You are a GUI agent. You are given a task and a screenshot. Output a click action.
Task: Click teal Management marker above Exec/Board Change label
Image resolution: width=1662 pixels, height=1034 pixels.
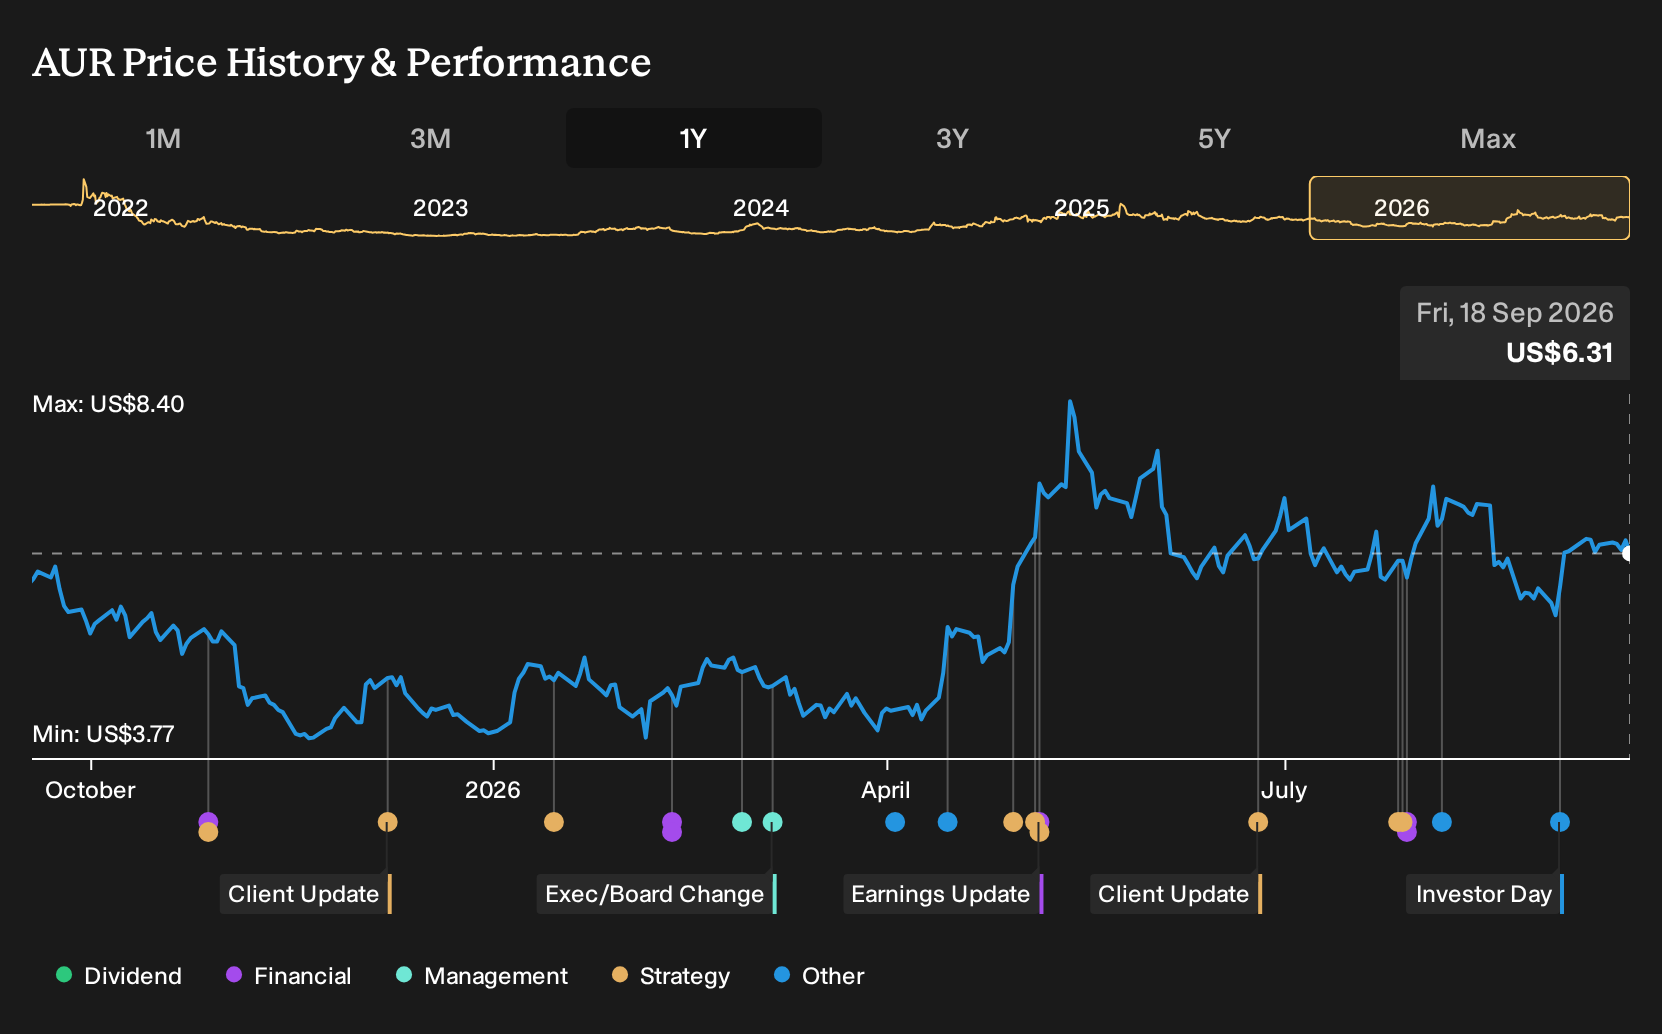772,822
